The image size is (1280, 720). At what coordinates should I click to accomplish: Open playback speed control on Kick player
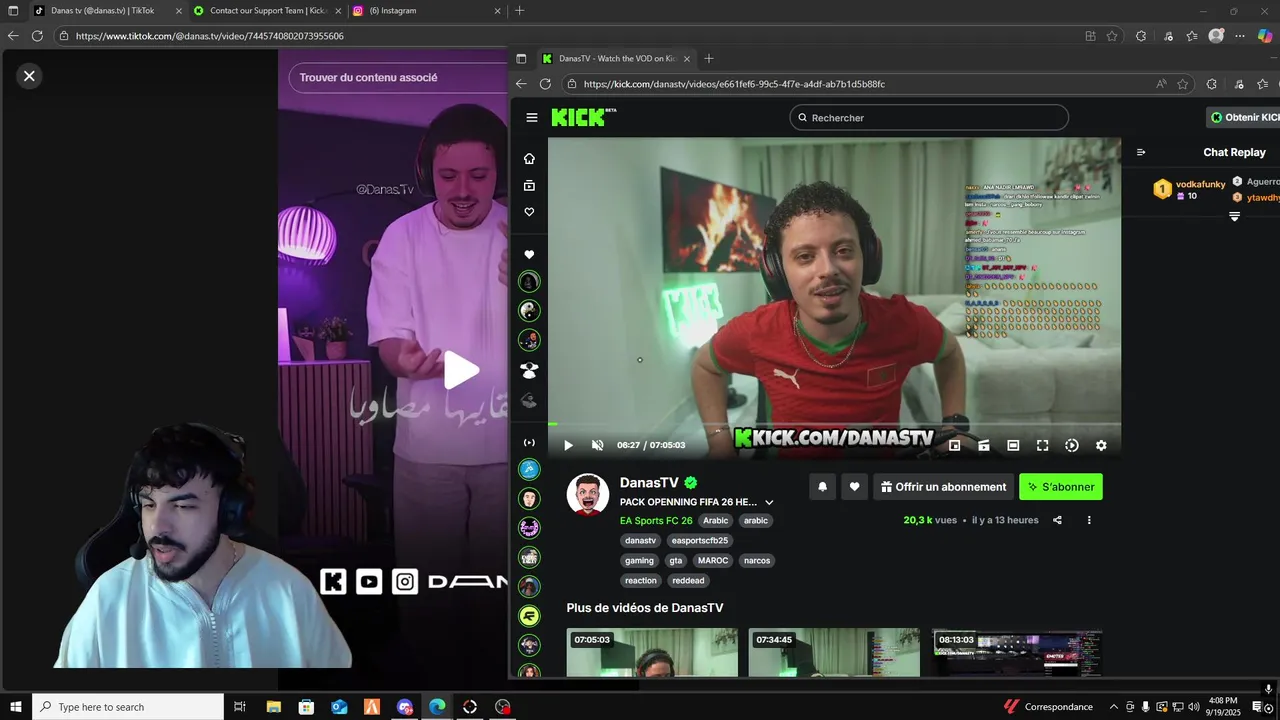[x=1072, y=446]
